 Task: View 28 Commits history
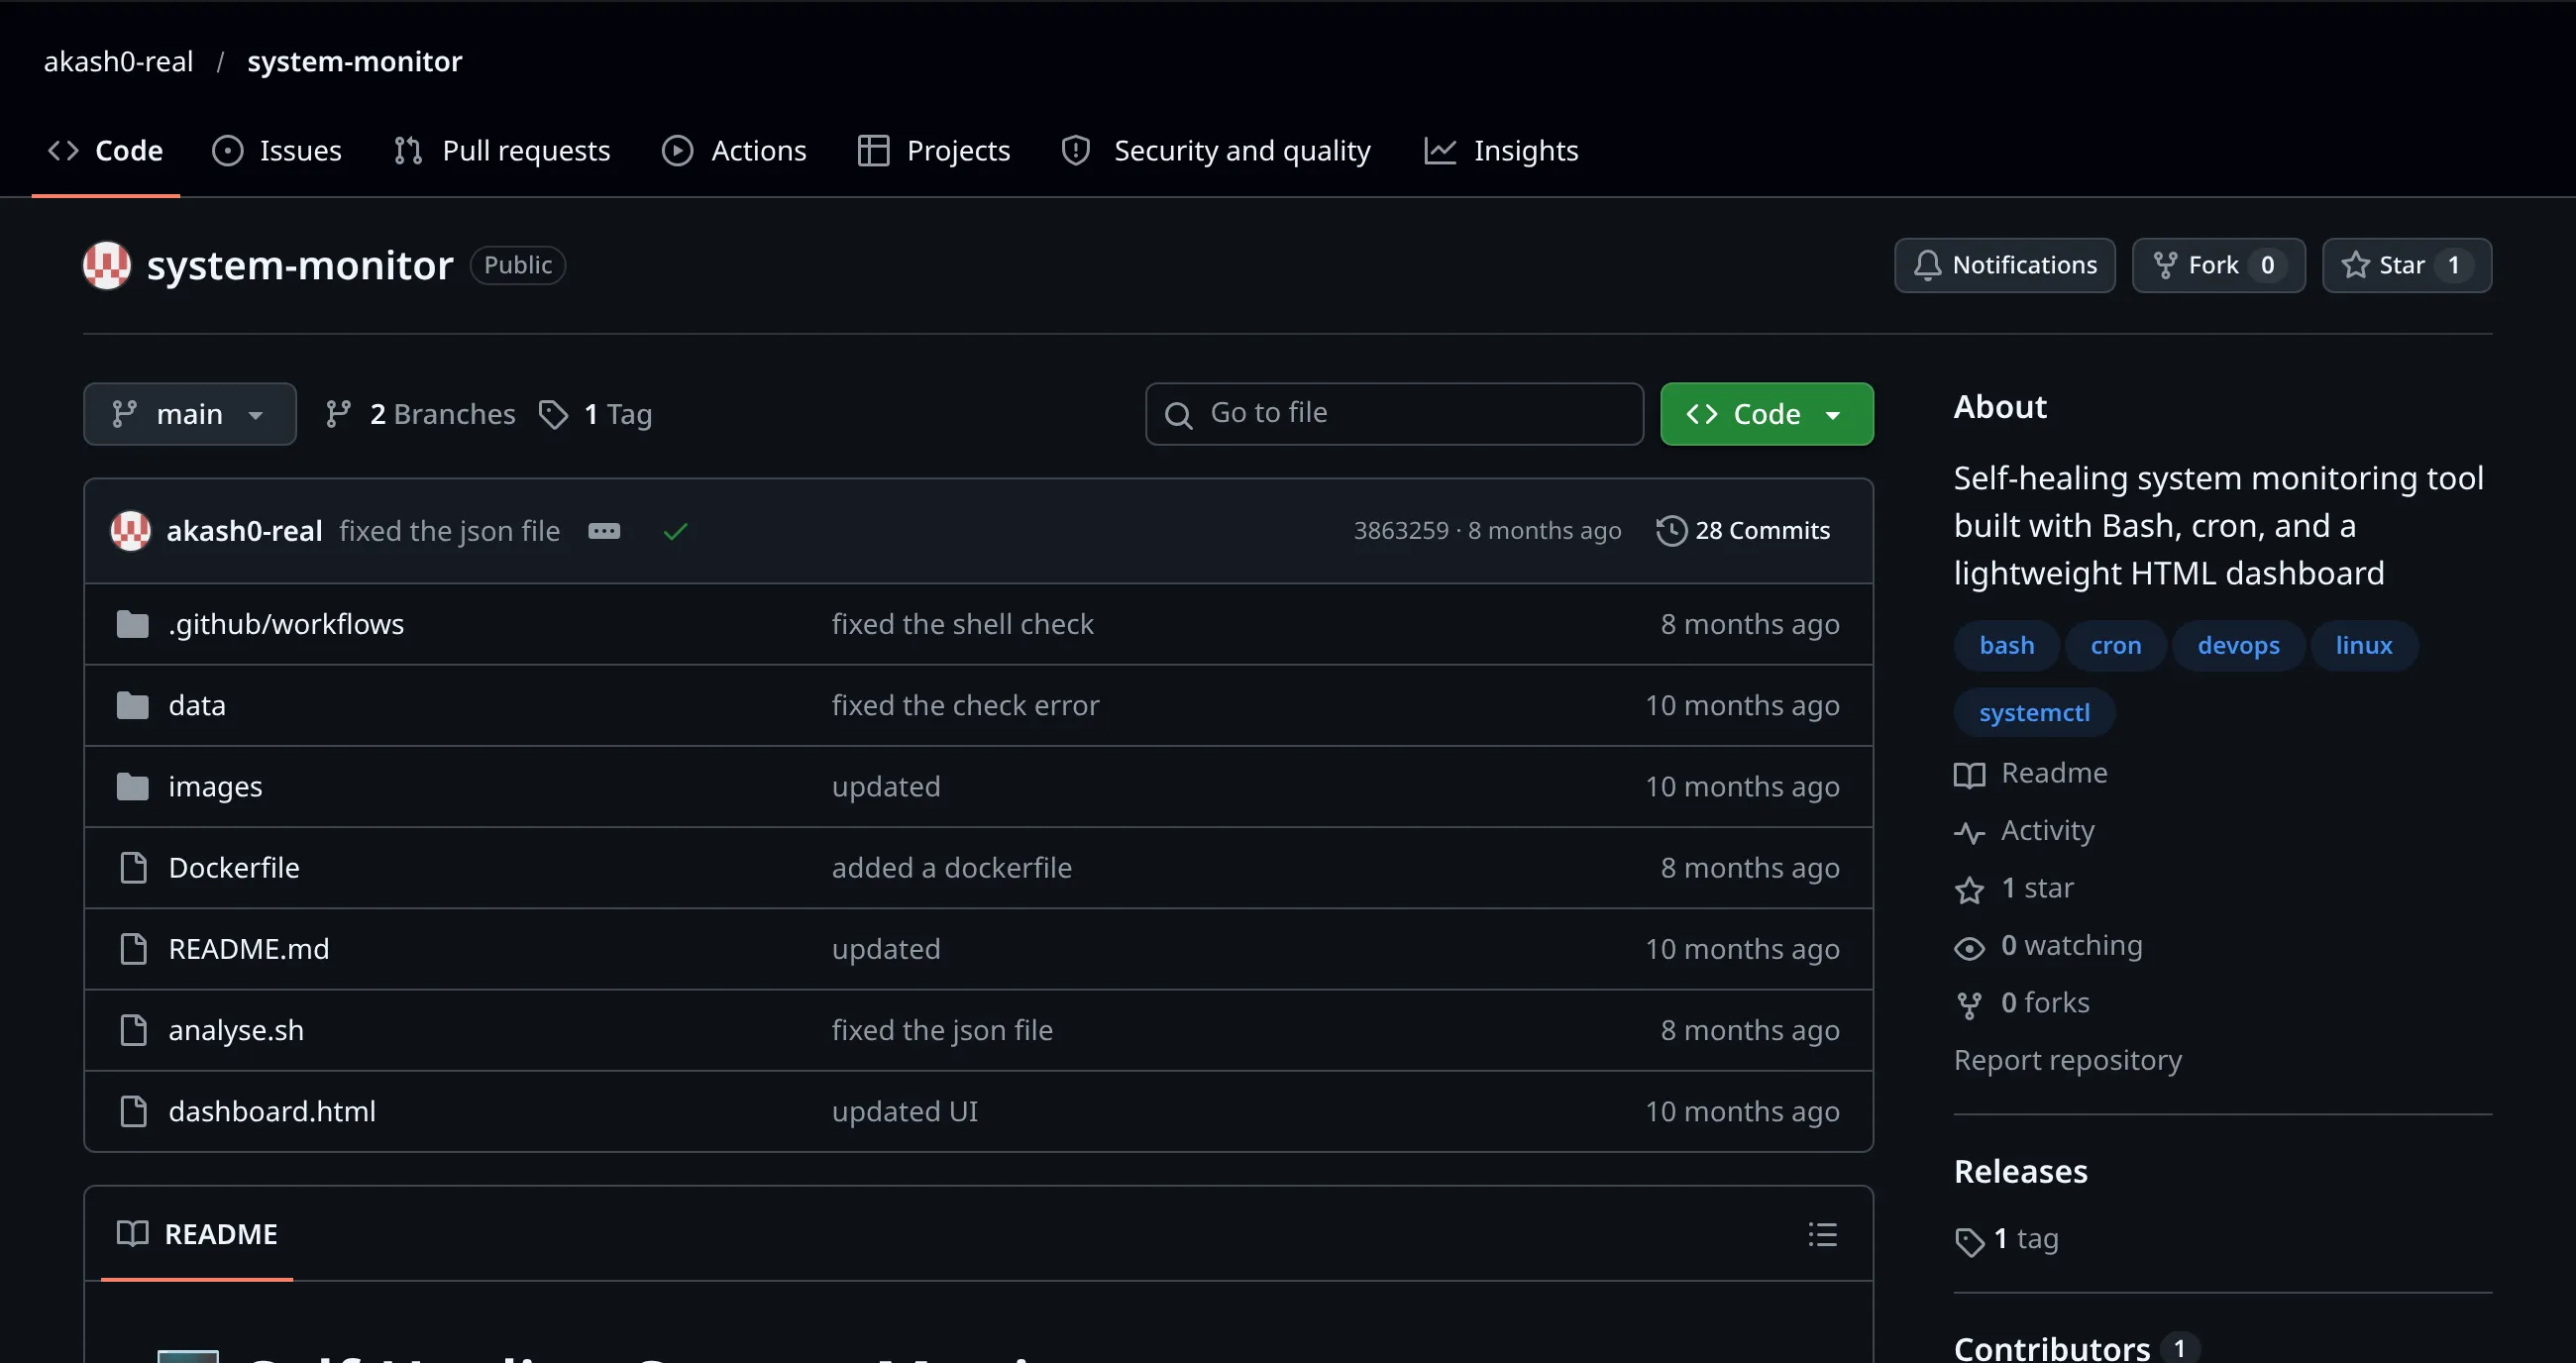click(1743, 531)
